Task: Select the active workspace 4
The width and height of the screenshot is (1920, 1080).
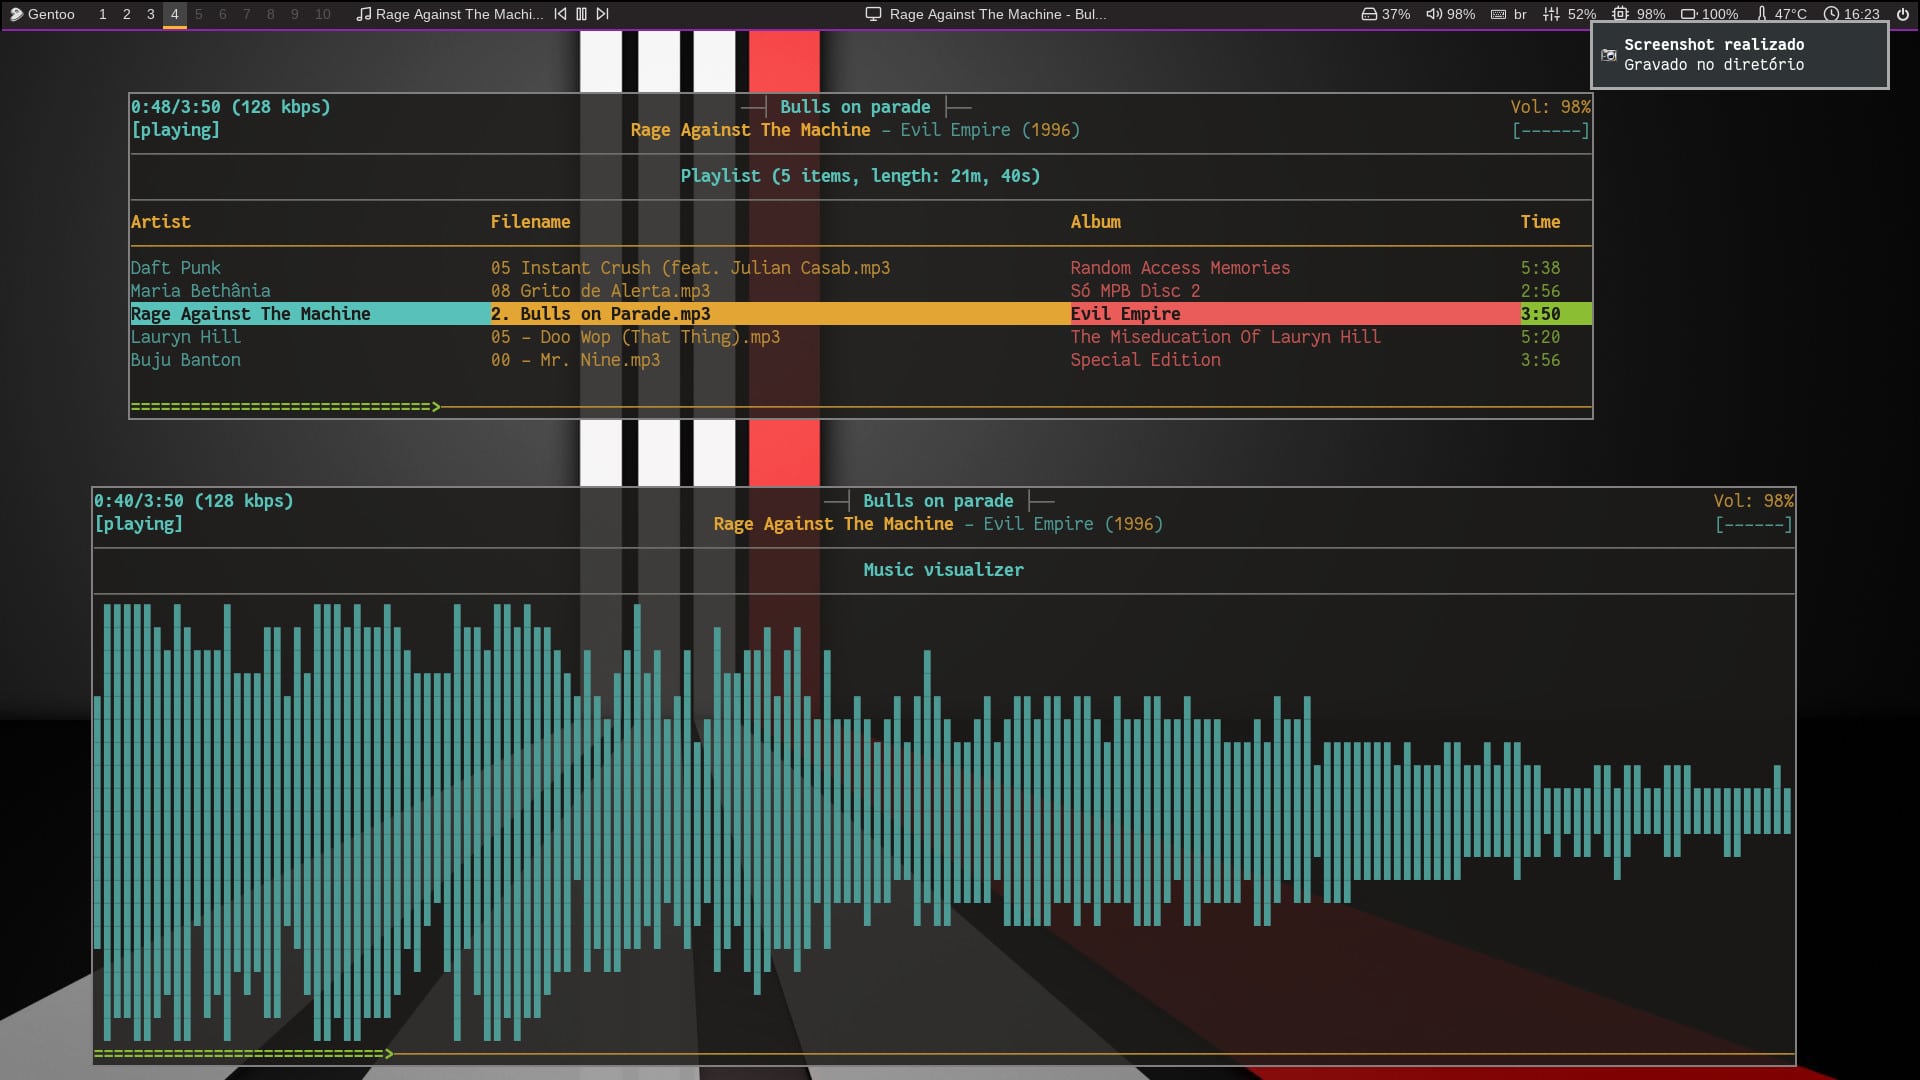Action: [174, 14]
